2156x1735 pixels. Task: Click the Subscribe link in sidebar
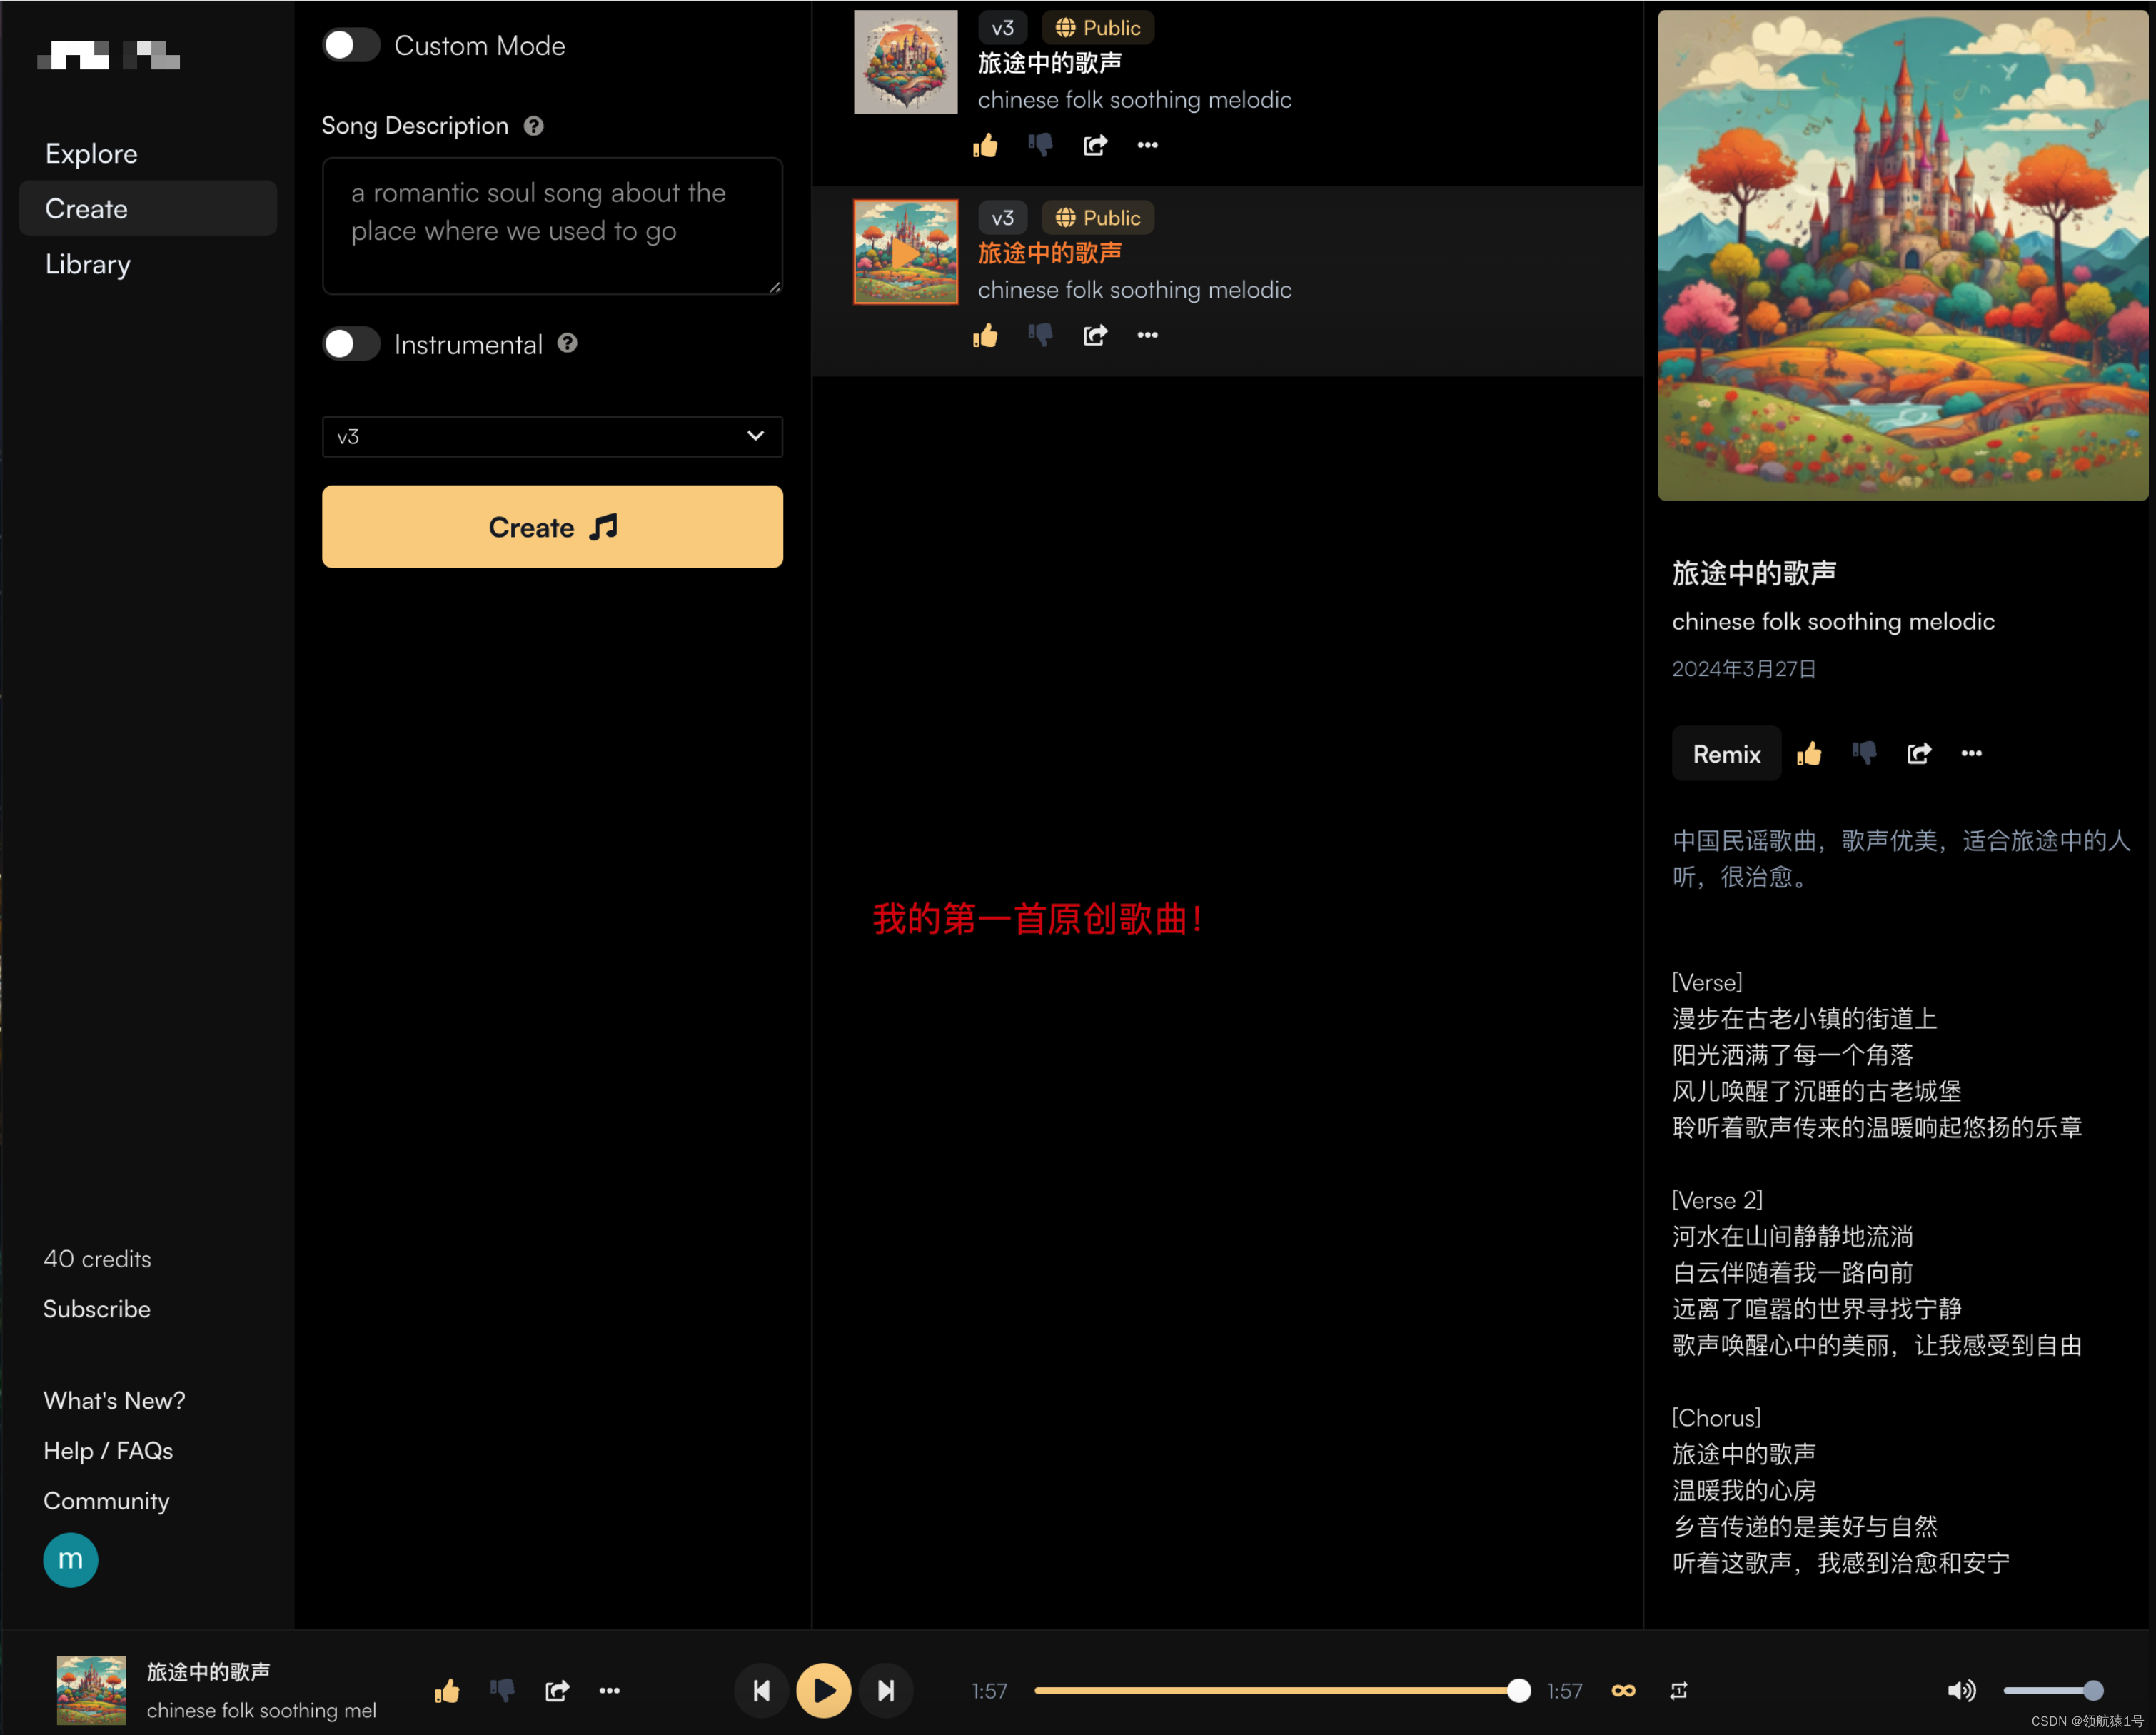tap(96, 1310)
